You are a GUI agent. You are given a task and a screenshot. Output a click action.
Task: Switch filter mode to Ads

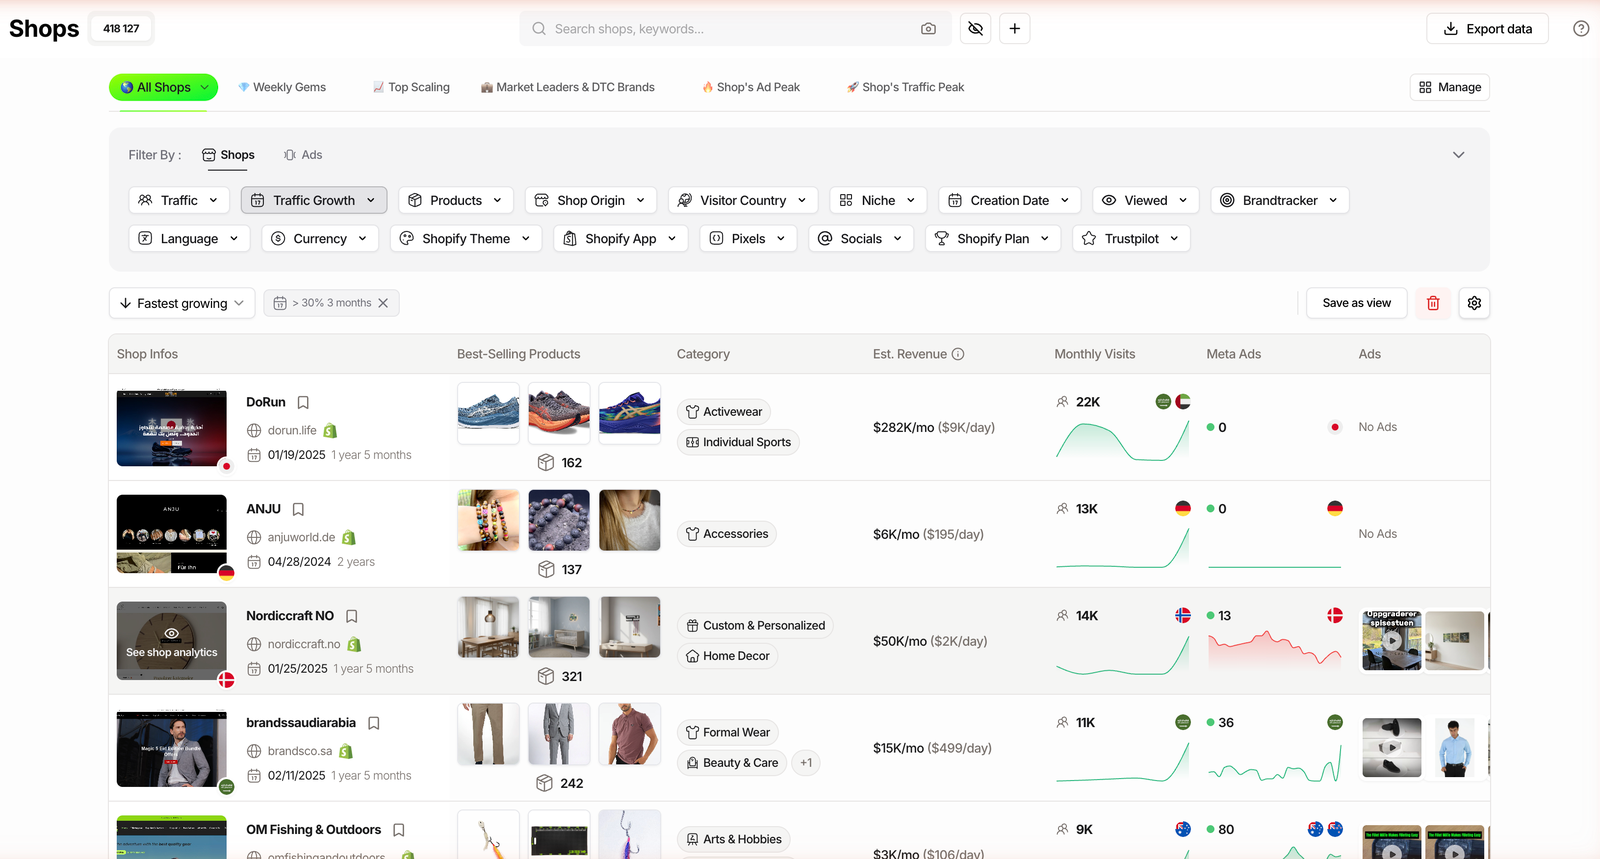coord(303,155)
